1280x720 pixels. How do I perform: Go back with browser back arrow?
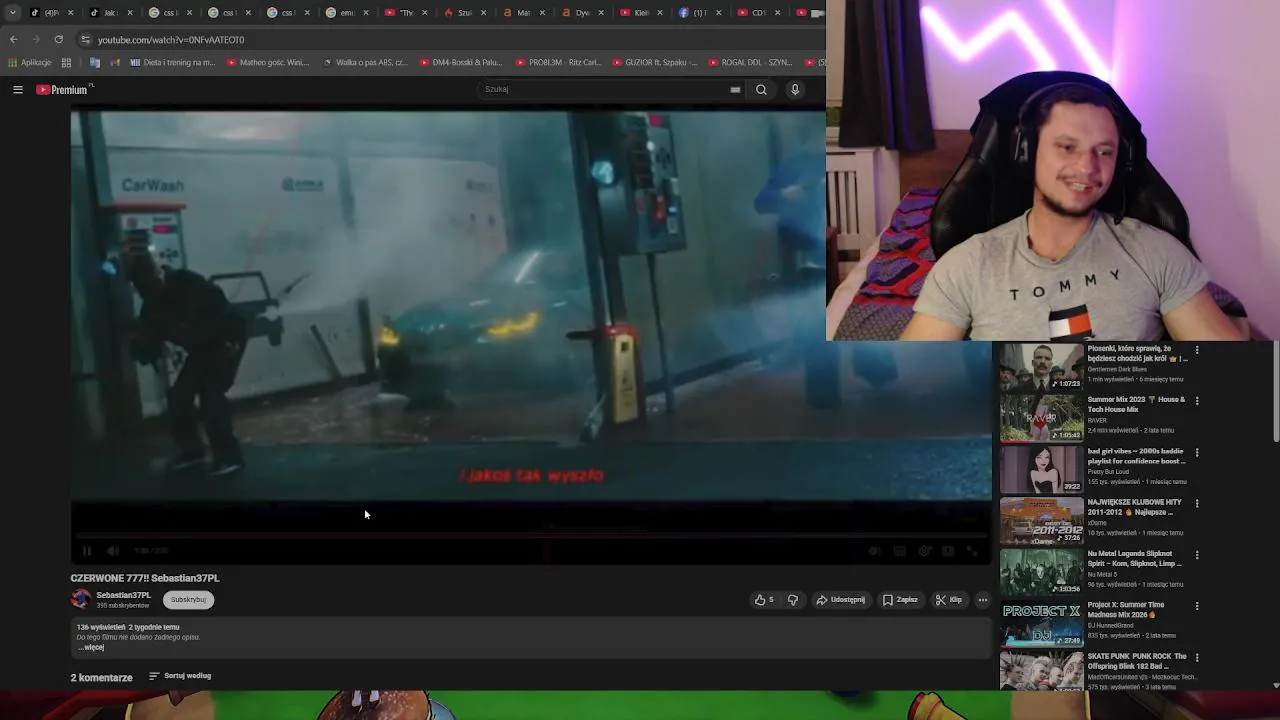(14, 39)
